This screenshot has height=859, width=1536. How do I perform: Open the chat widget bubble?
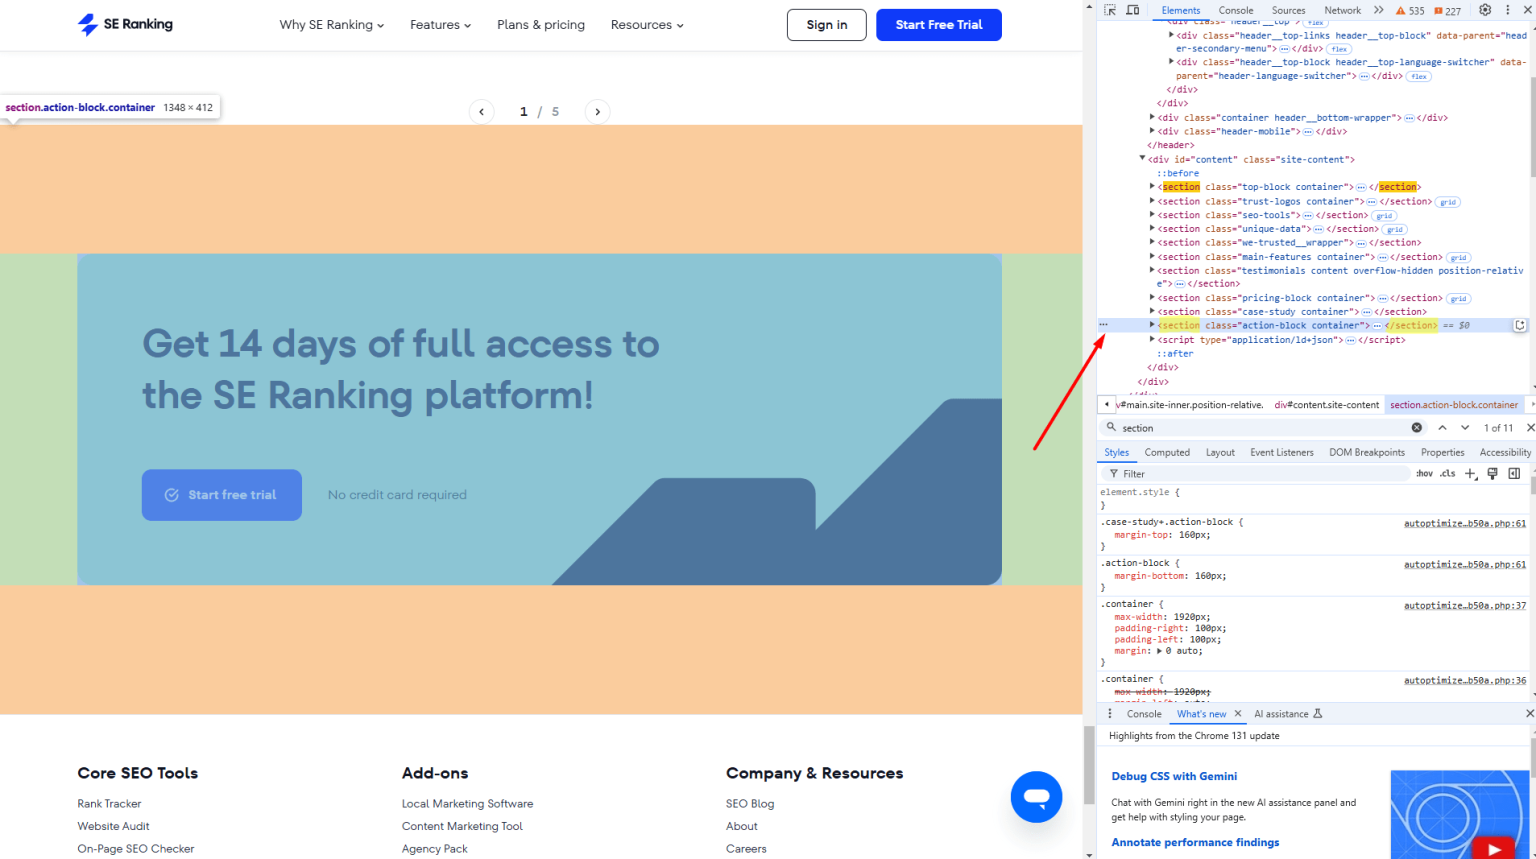[x=1036, y=797]
